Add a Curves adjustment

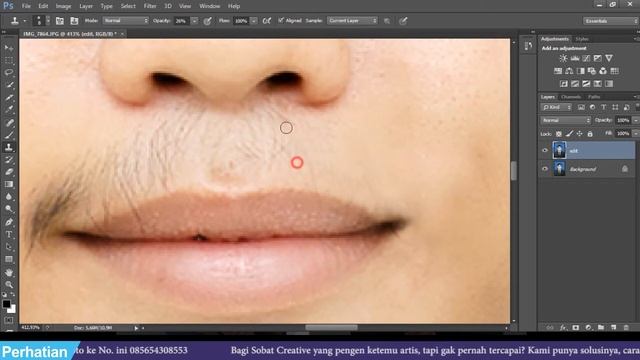(586, 58)
